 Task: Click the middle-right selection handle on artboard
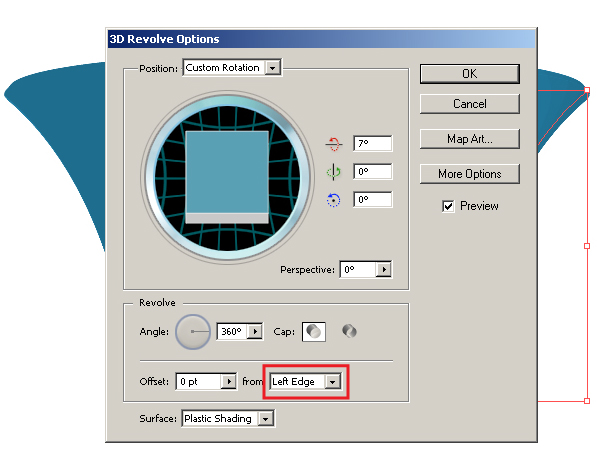[587, 246]
